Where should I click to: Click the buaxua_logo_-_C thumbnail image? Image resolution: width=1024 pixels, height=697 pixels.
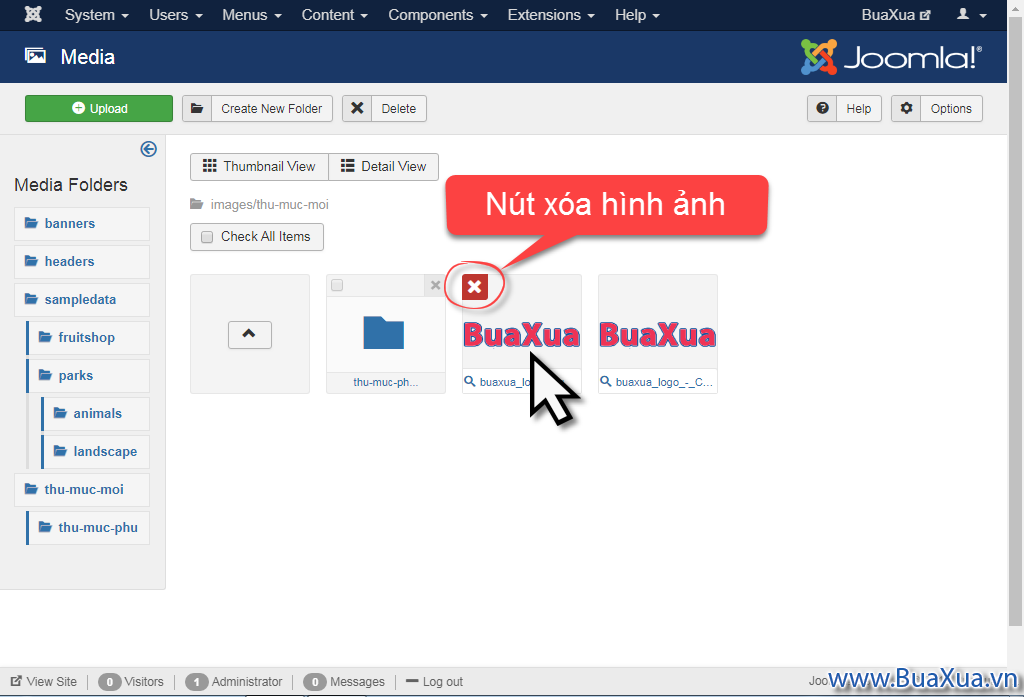tap(658, 334)
